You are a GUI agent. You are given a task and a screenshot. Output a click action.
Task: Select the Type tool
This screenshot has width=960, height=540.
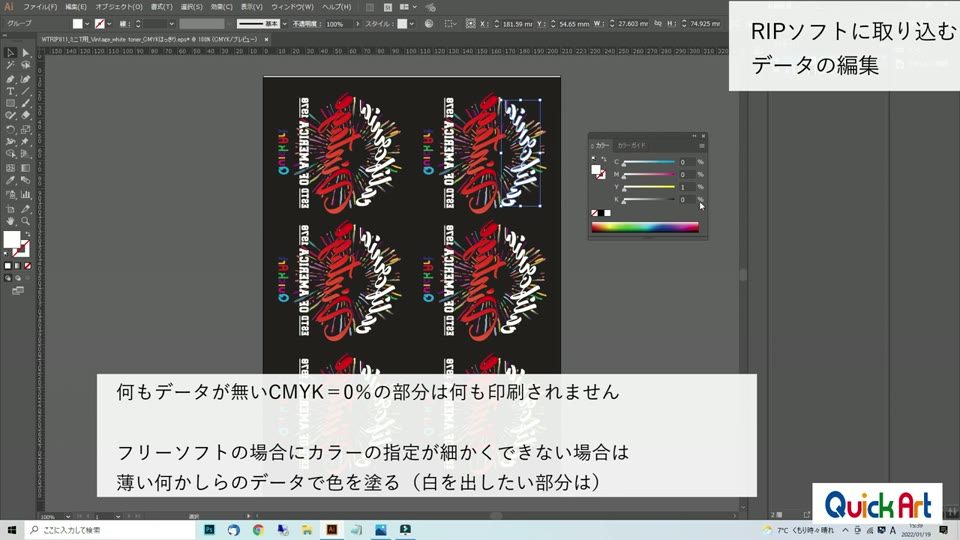(x=10, y=91)
